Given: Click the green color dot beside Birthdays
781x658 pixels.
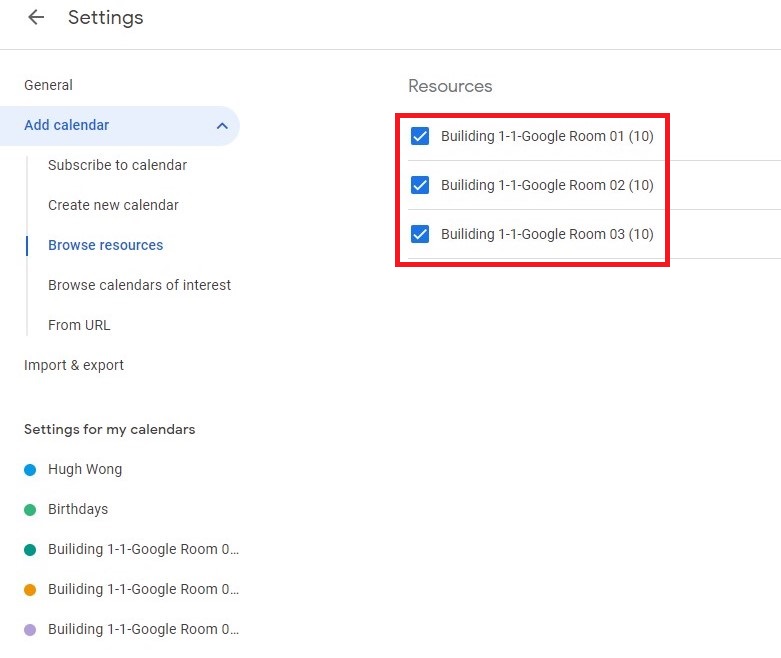Looking at the screenshot, I should [x=30, y=509].
